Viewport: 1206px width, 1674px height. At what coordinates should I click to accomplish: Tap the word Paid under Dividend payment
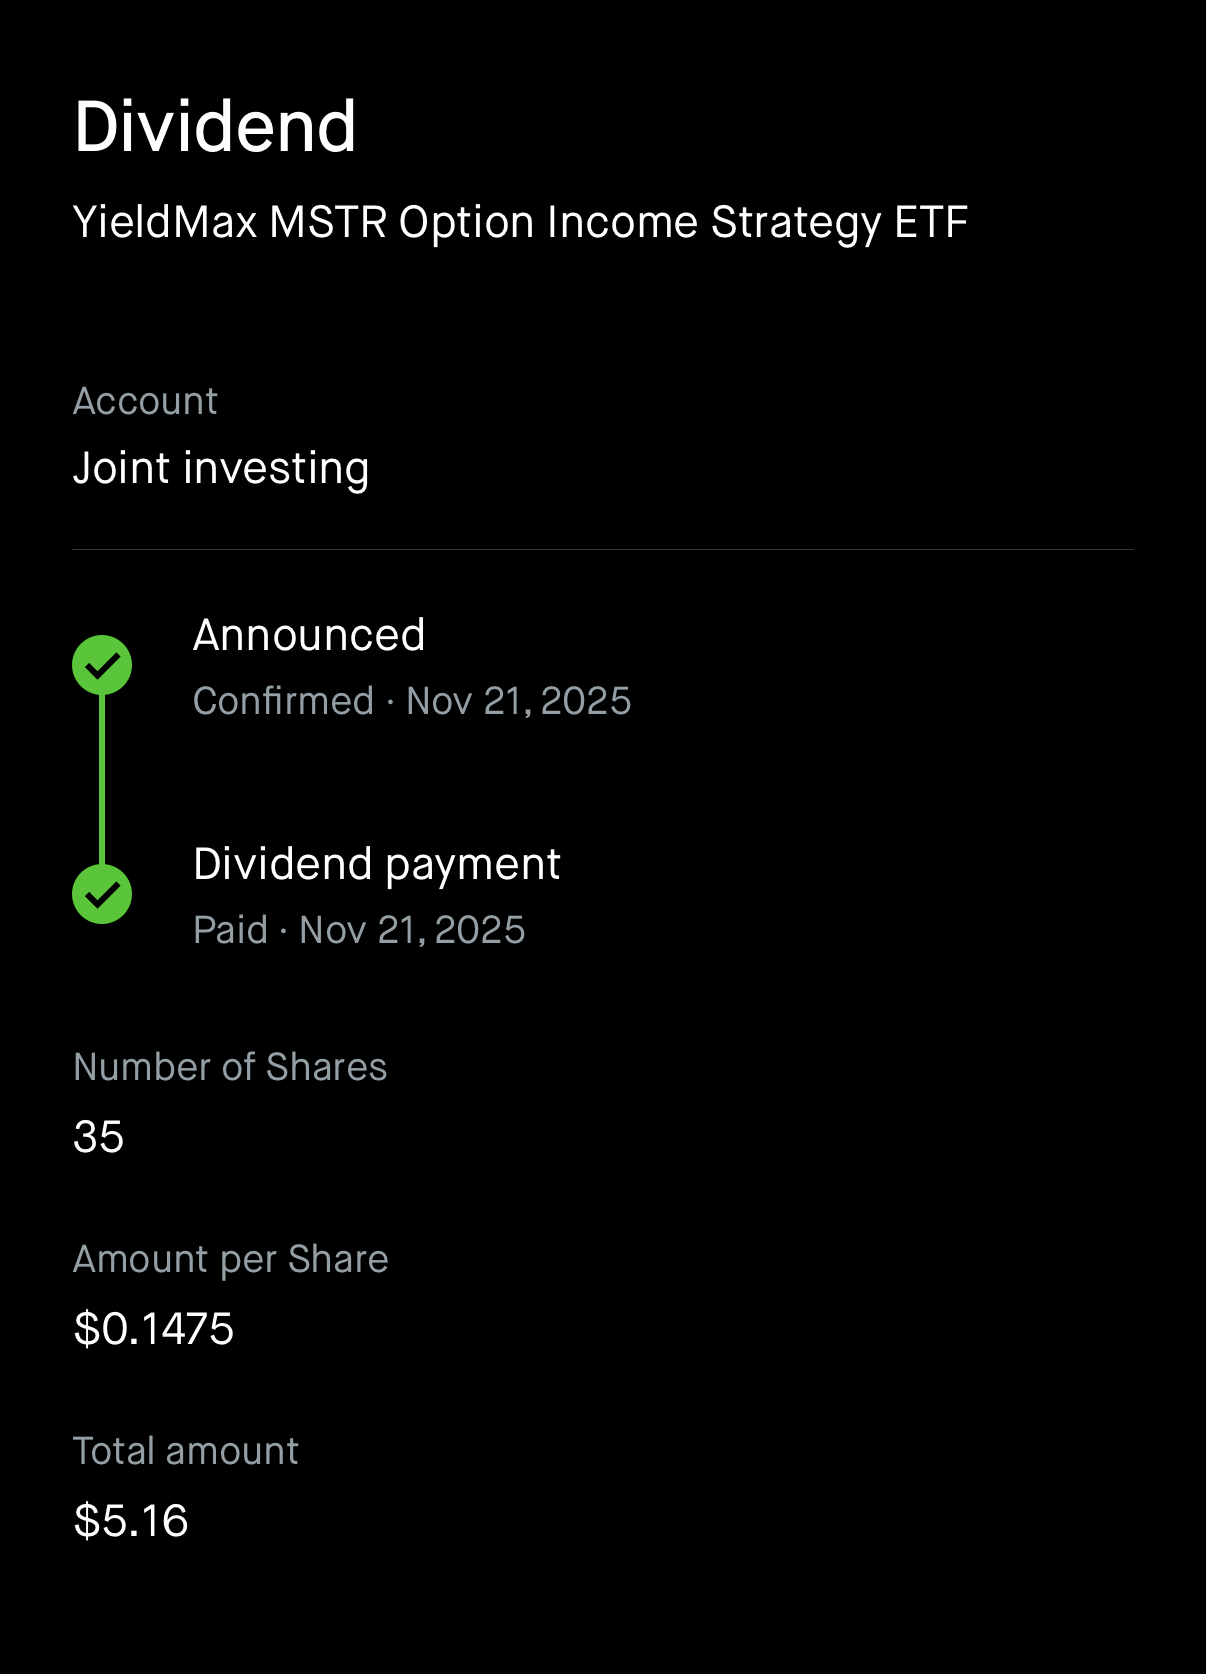coord(230,930)
